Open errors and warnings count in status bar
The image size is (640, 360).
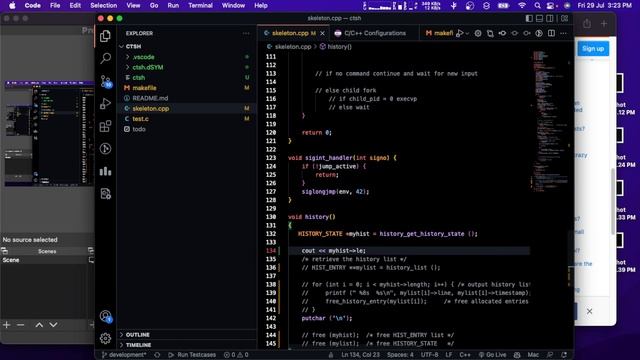(236, 355)
